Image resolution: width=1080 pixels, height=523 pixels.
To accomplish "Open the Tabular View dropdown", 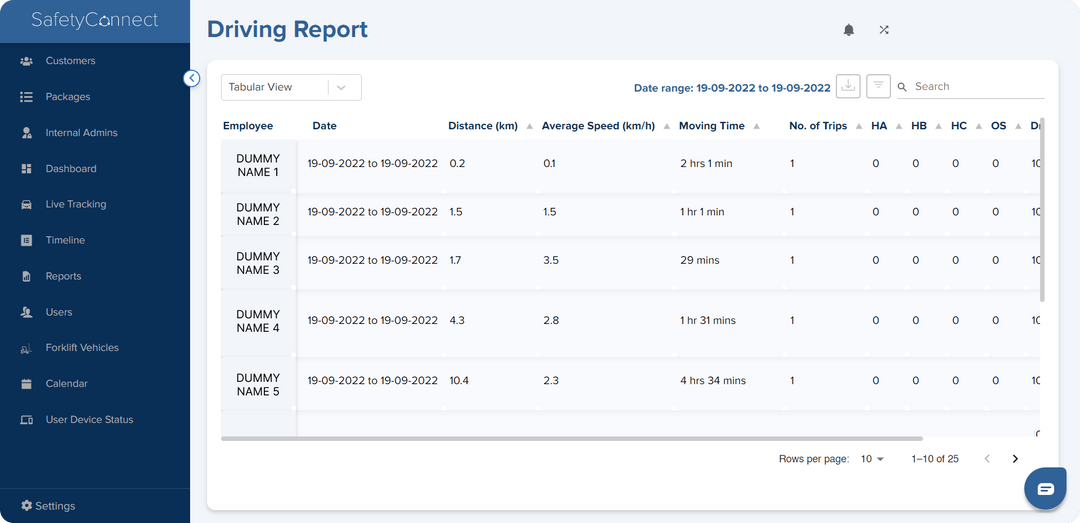I will click(291, 88).
